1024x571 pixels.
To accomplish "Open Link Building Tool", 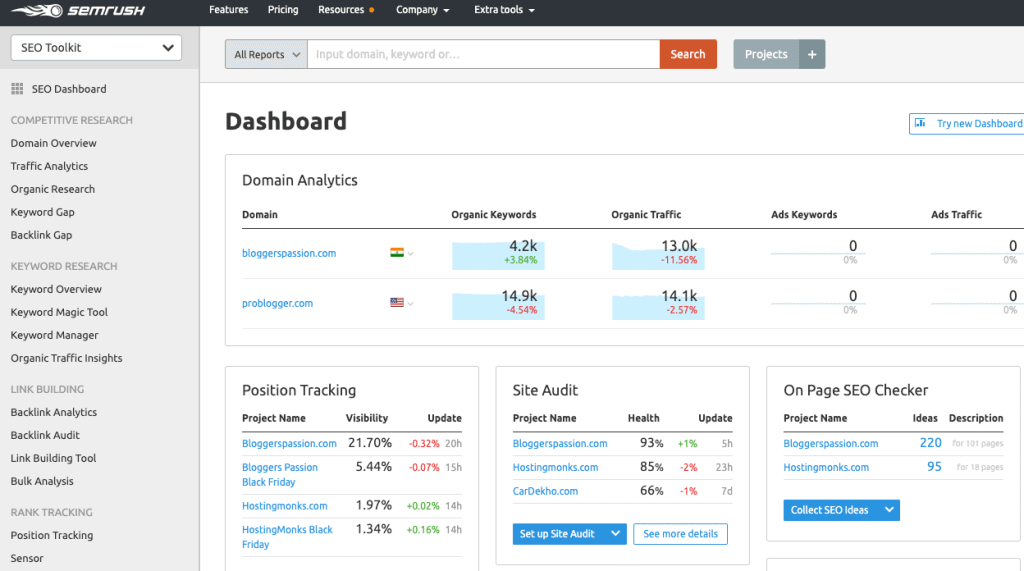I will tap(53, 458).
